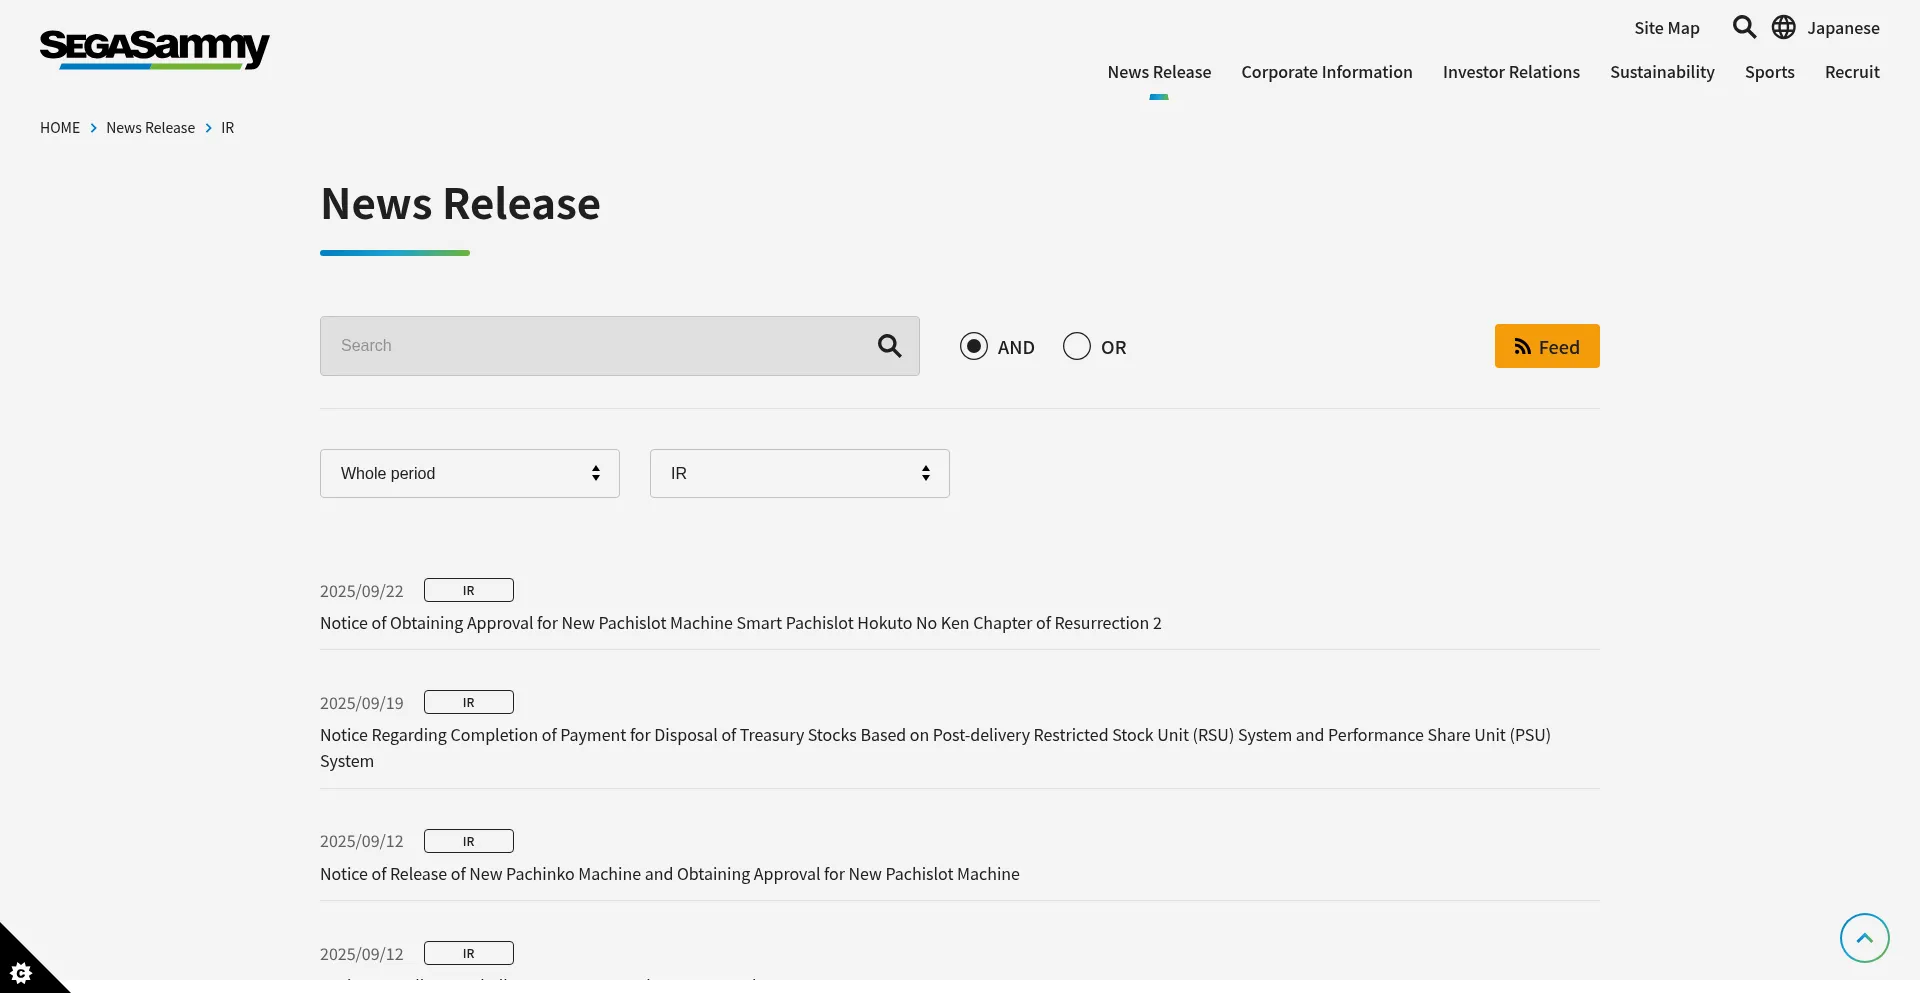Click the Site Map link
This screenshot has width=1920, height=993.
(x=1667, y=28)
